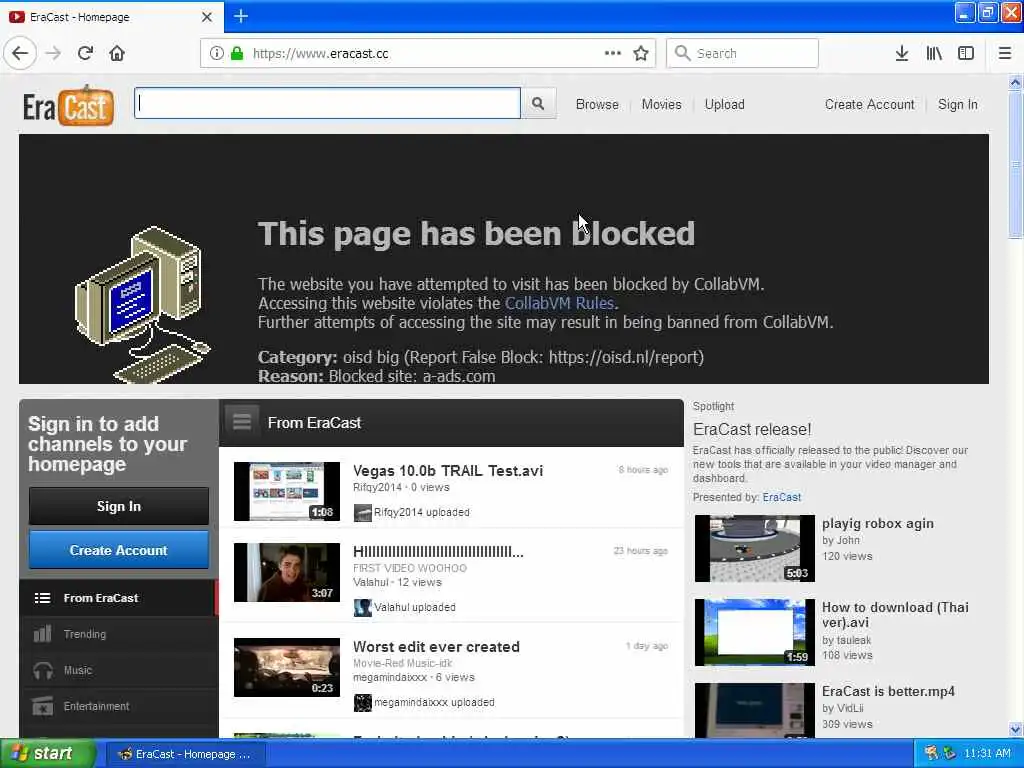
Task: Open Worst edit ever created video title
Action: pyautogui.click(x=436, y=647)
